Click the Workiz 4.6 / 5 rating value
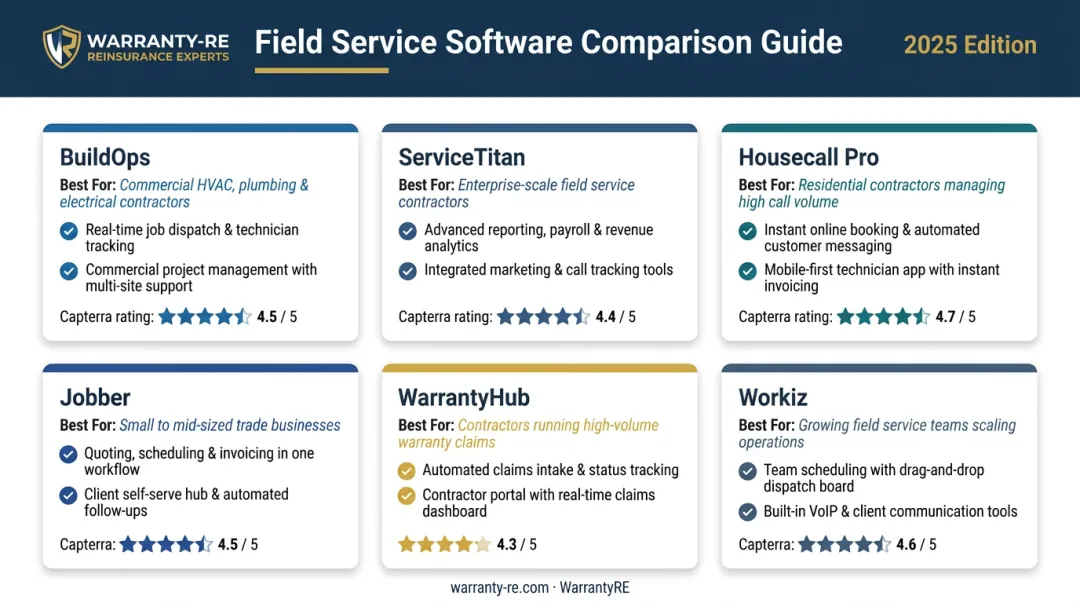This screenshot has width=1080, height=603. click(x=916, y=544)
